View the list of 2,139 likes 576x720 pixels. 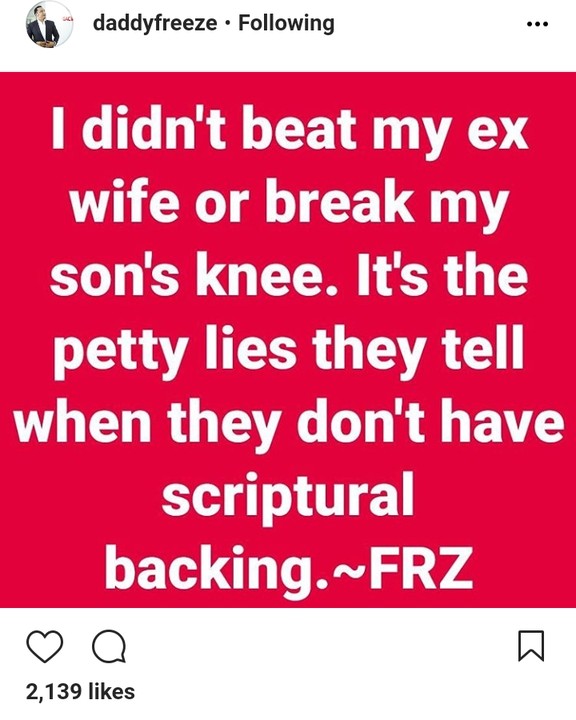point(80,692)
